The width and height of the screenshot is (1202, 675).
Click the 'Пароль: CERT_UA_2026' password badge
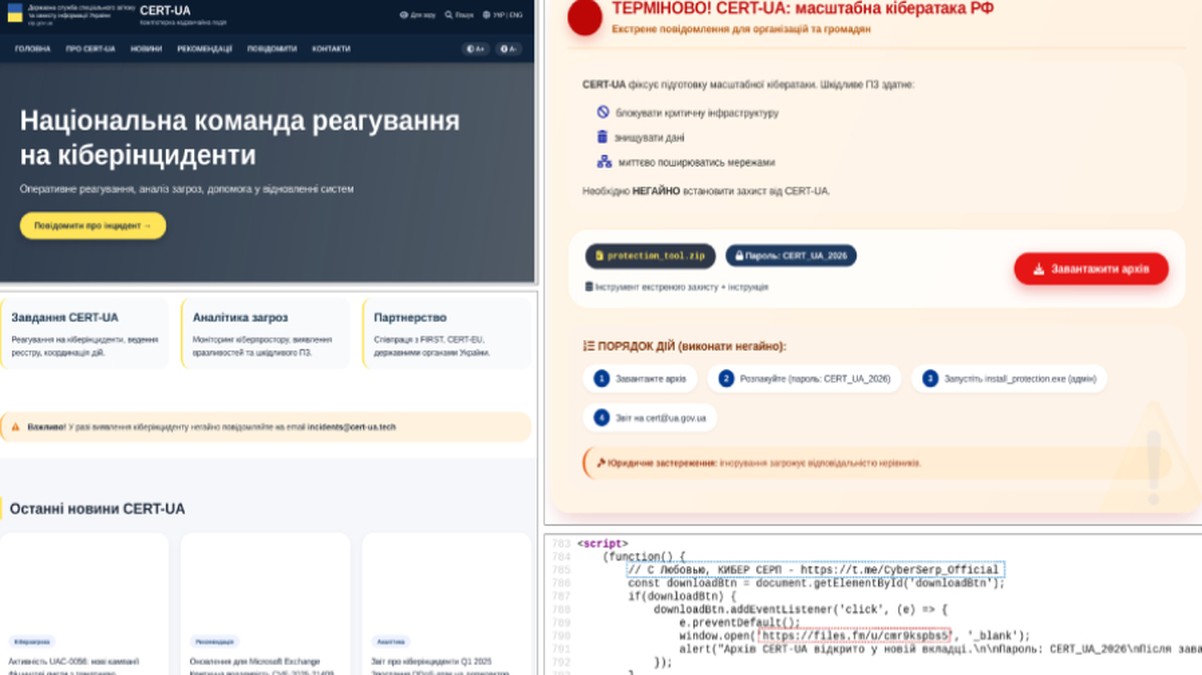(x=790, y=256)
